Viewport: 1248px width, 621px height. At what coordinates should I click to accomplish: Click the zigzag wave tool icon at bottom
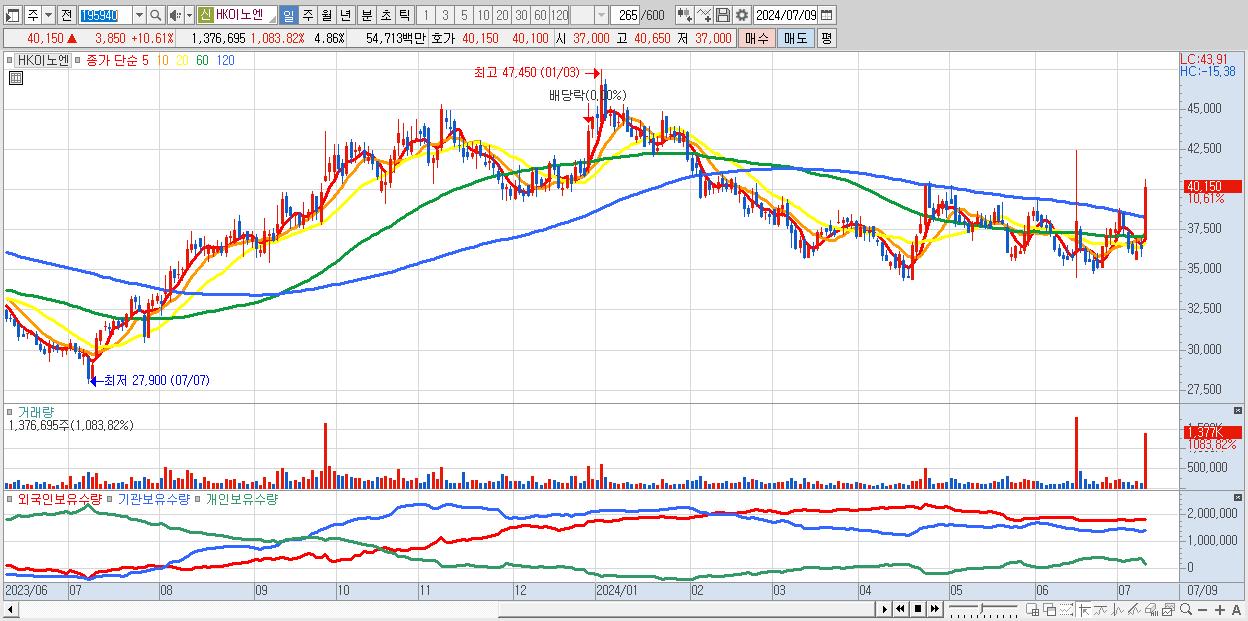1118,610
